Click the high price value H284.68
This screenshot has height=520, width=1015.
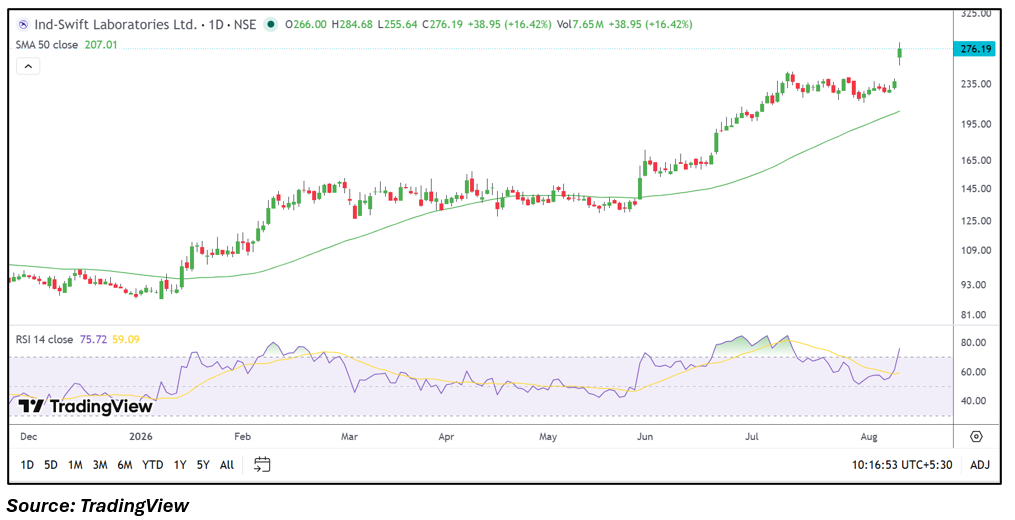pyautogui.click(x=352, y=25)
